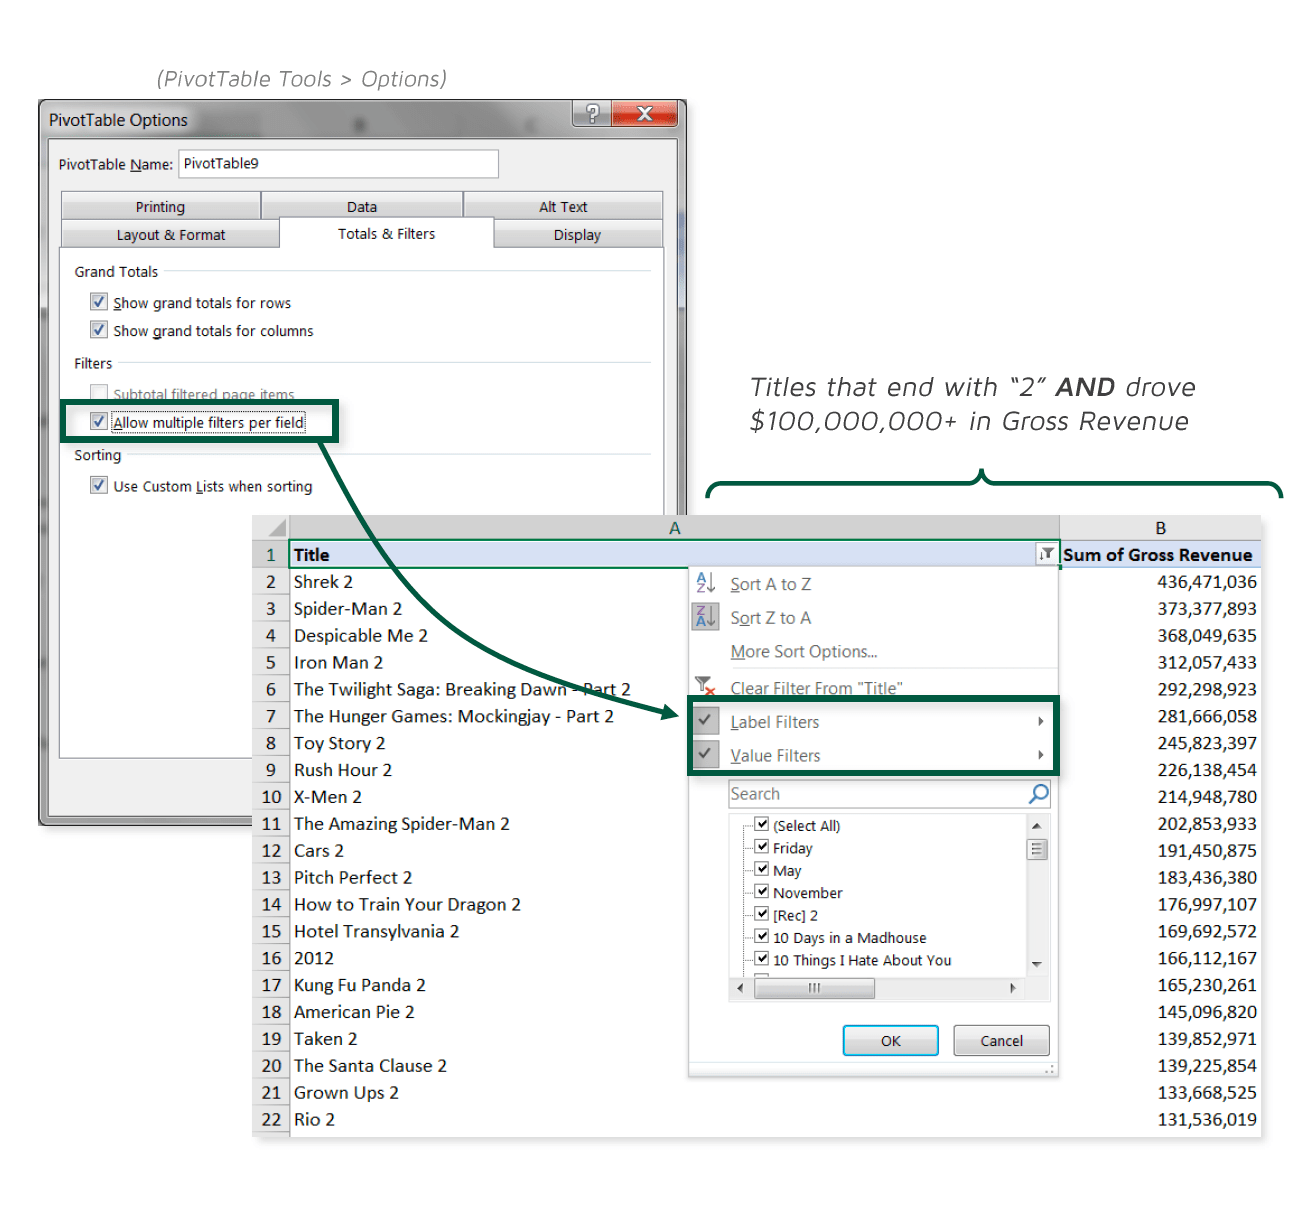Click the Label Filters checkmark icon
Viewport: 1310px width, 1224px height.
point(706,720)
